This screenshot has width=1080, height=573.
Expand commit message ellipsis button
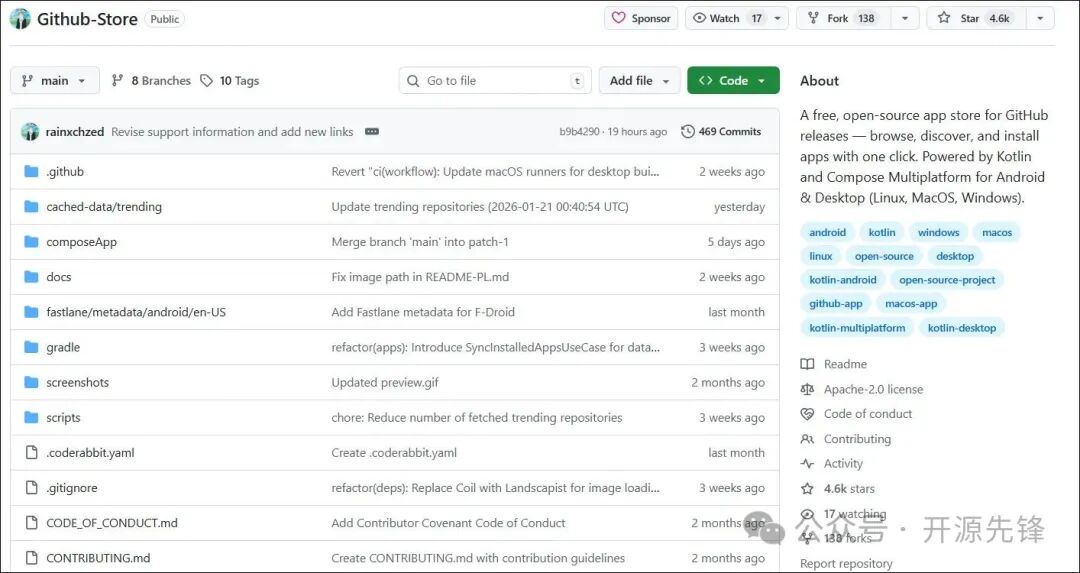(x=372, y=132)
